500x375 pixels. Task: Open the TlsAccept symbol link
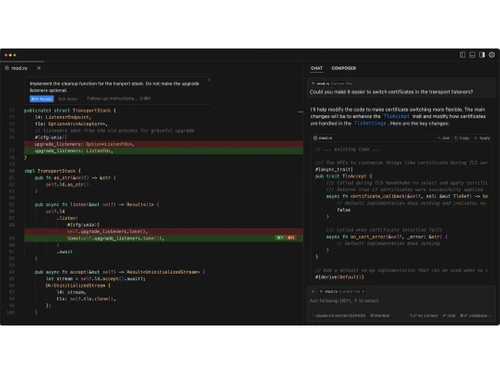(x=396, y=116)
